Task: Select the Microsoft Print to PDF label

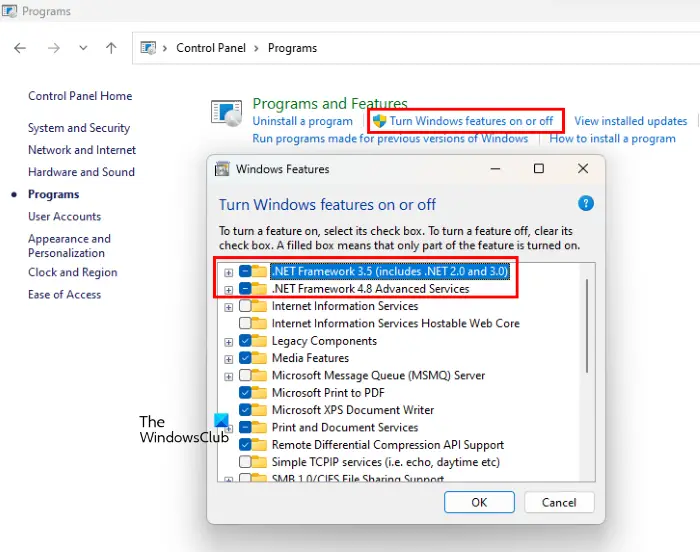Action: tap(328, 393)
